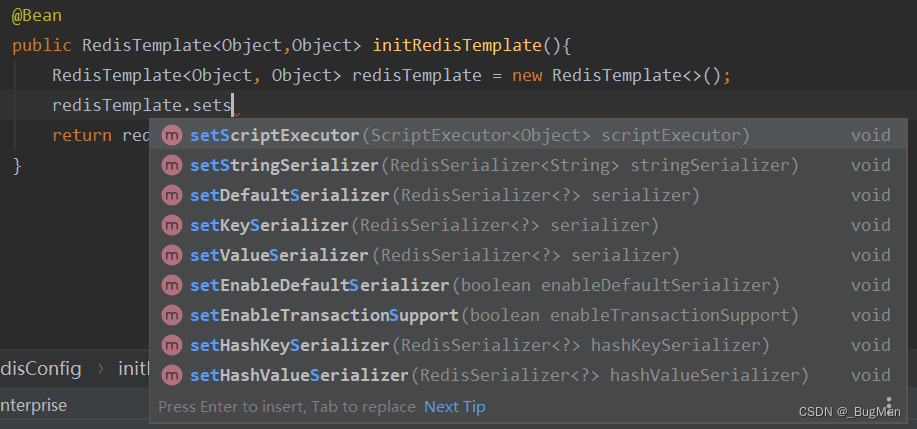Click the method icon beside setDefaultSerializer

coord(172,196)
